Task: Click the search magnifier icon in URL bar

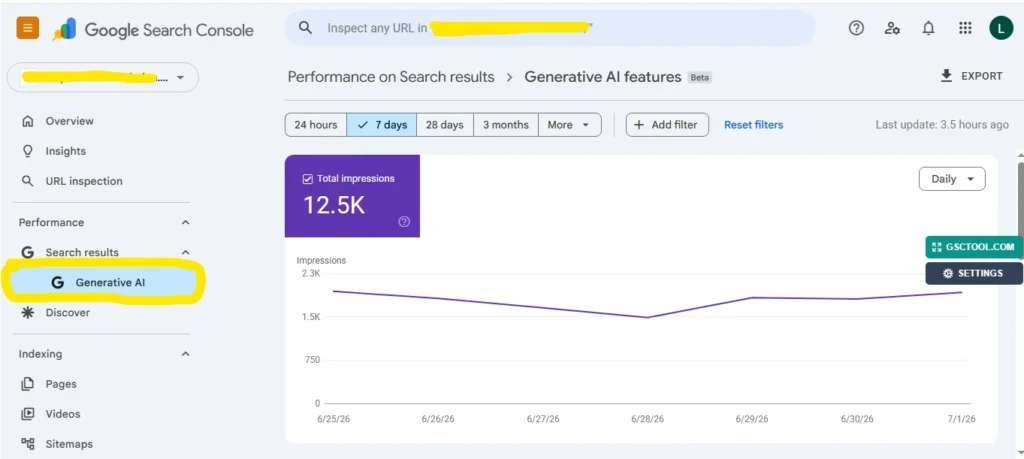Action: tap(305, 28)
